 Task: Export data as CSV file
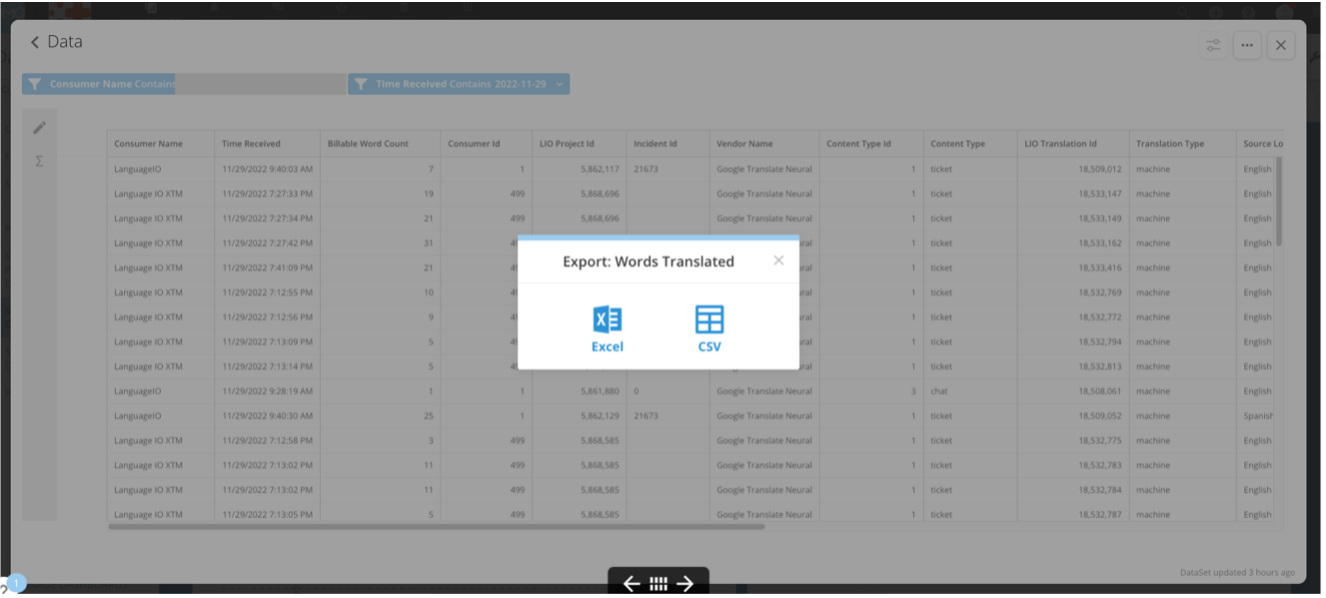pyautogui.click(x=709, y=328)
